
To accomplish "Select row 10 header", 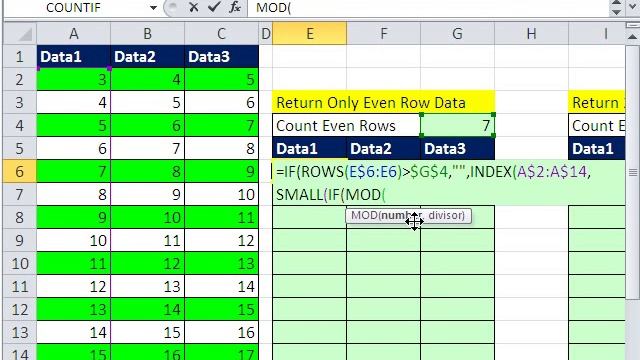I will coord(20,263).
